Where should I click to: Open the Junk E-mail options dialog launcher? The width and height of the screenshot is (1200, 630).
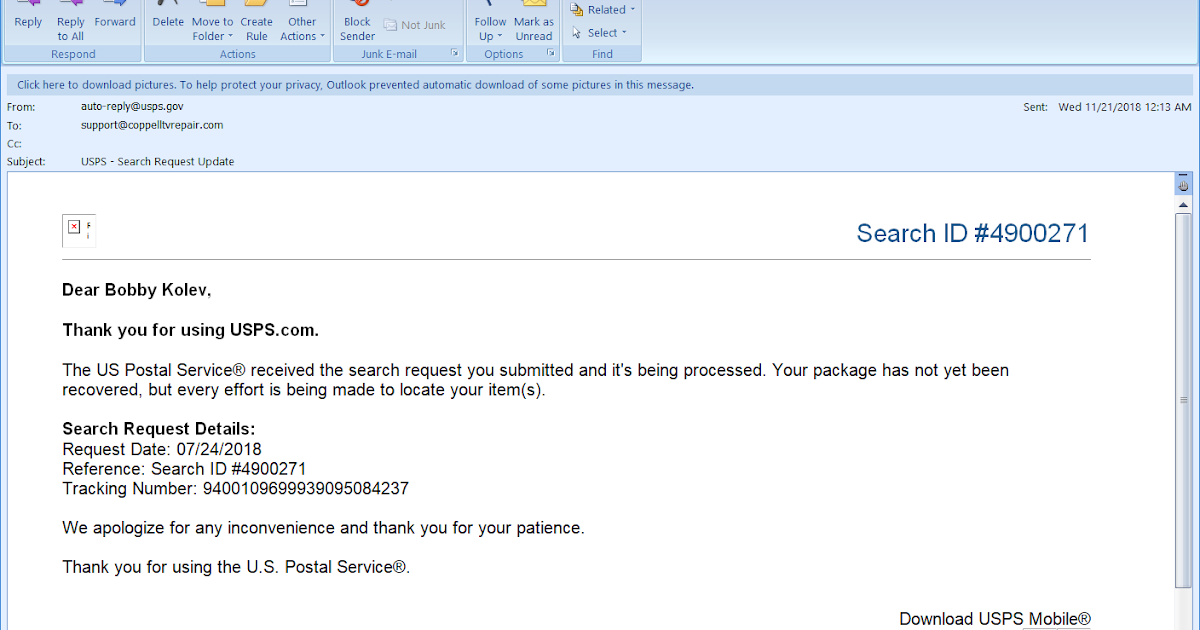[x=455, y=54]
